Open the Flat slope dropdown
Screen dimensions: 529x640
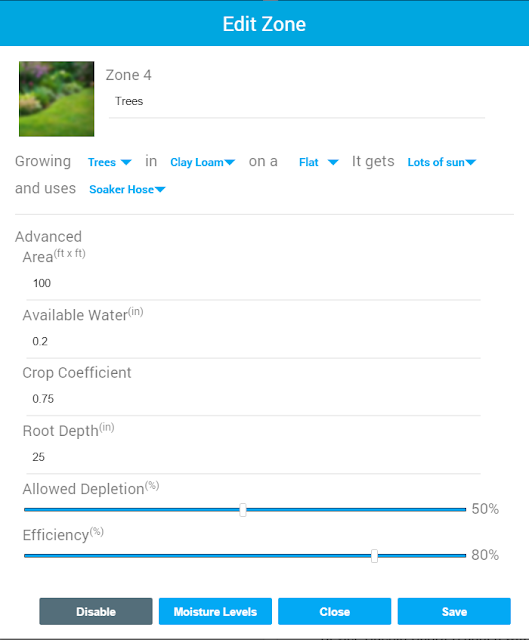(318, 162)
